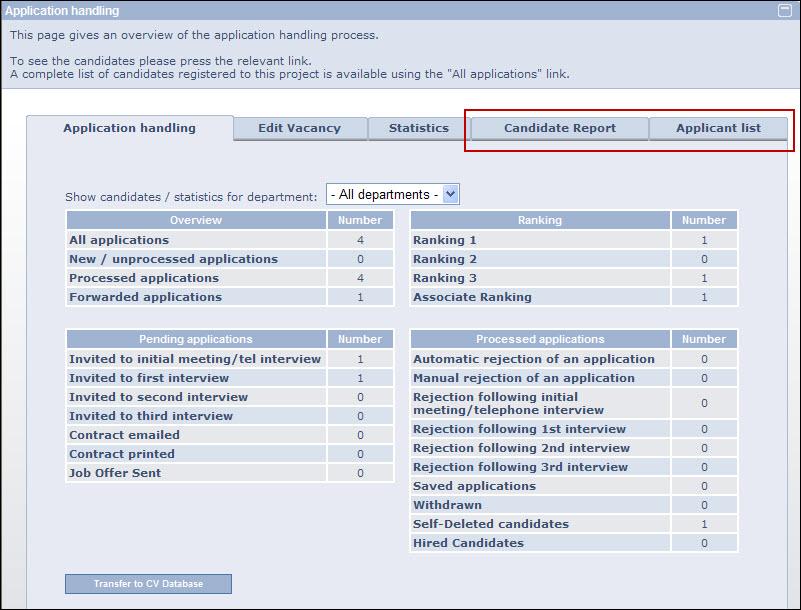
Task: Click the Ranking table header
Action: [x=540, y=220]
